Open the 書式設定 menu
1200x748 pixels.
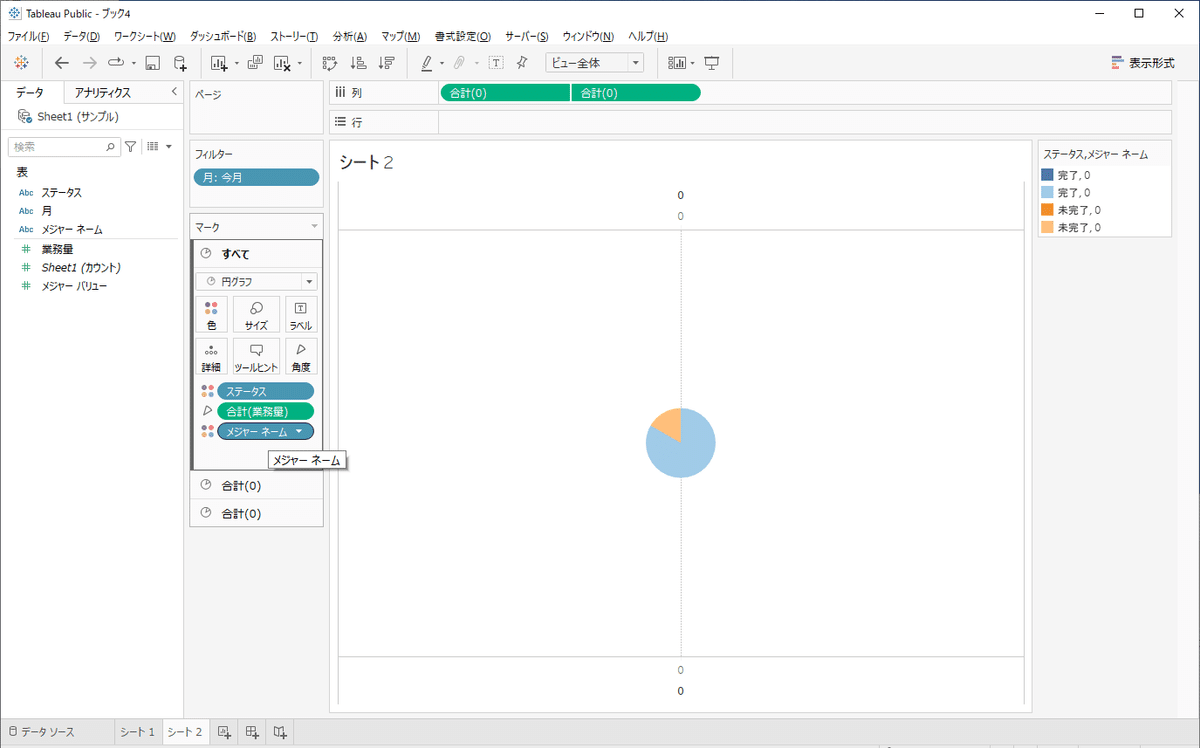(x=463, y=36)
